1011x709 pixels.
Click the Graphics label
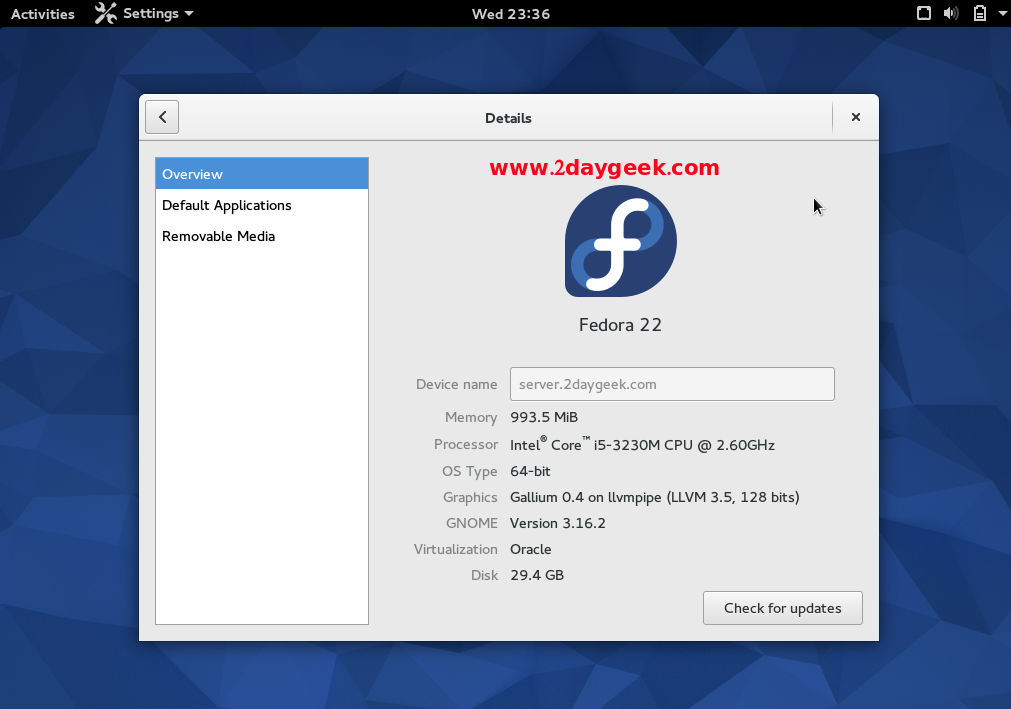coord(470,497)
